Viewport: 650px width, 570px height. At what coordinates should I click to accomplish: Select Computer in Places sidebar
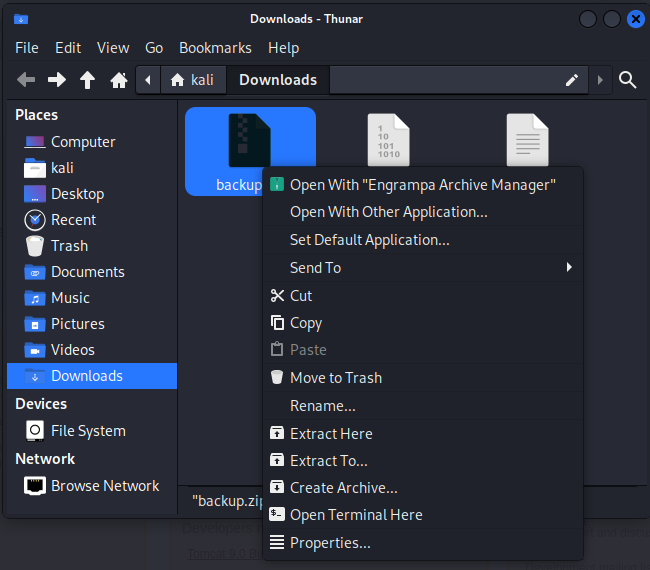(x=92, y=142)
